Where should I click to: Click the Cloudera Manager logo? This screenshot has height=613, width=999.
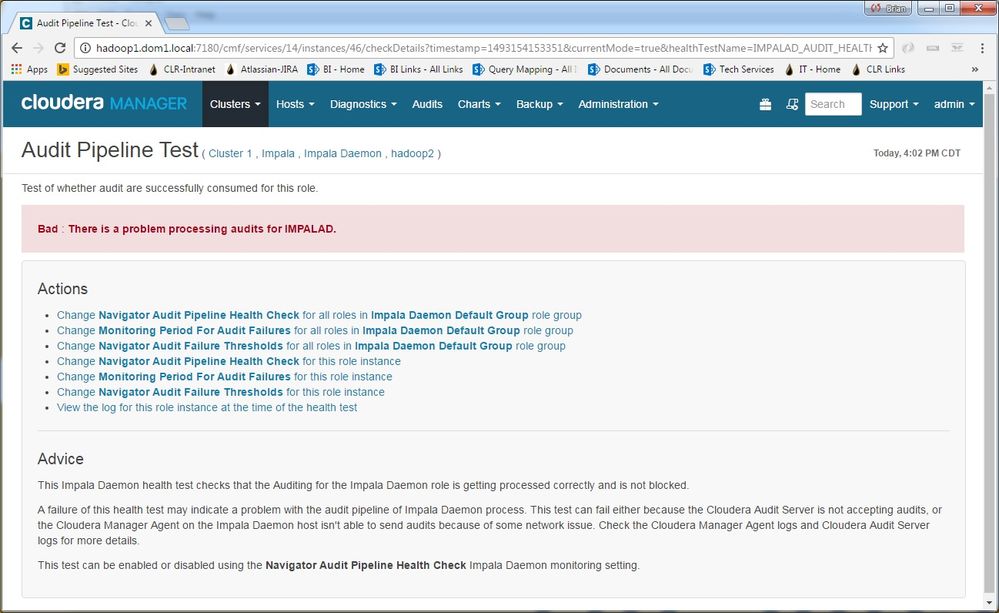[x=104, y=103]
